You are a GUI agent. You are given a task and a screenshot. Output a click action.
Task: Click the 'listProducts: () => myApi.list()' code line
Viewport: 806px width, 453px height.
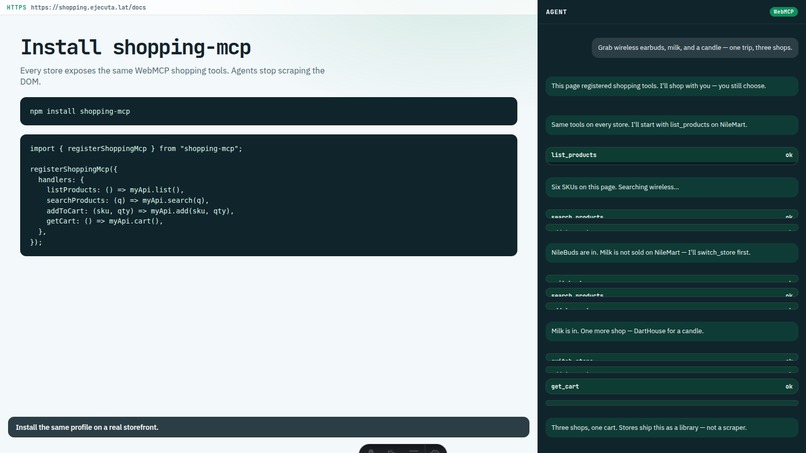coord(115,190)
